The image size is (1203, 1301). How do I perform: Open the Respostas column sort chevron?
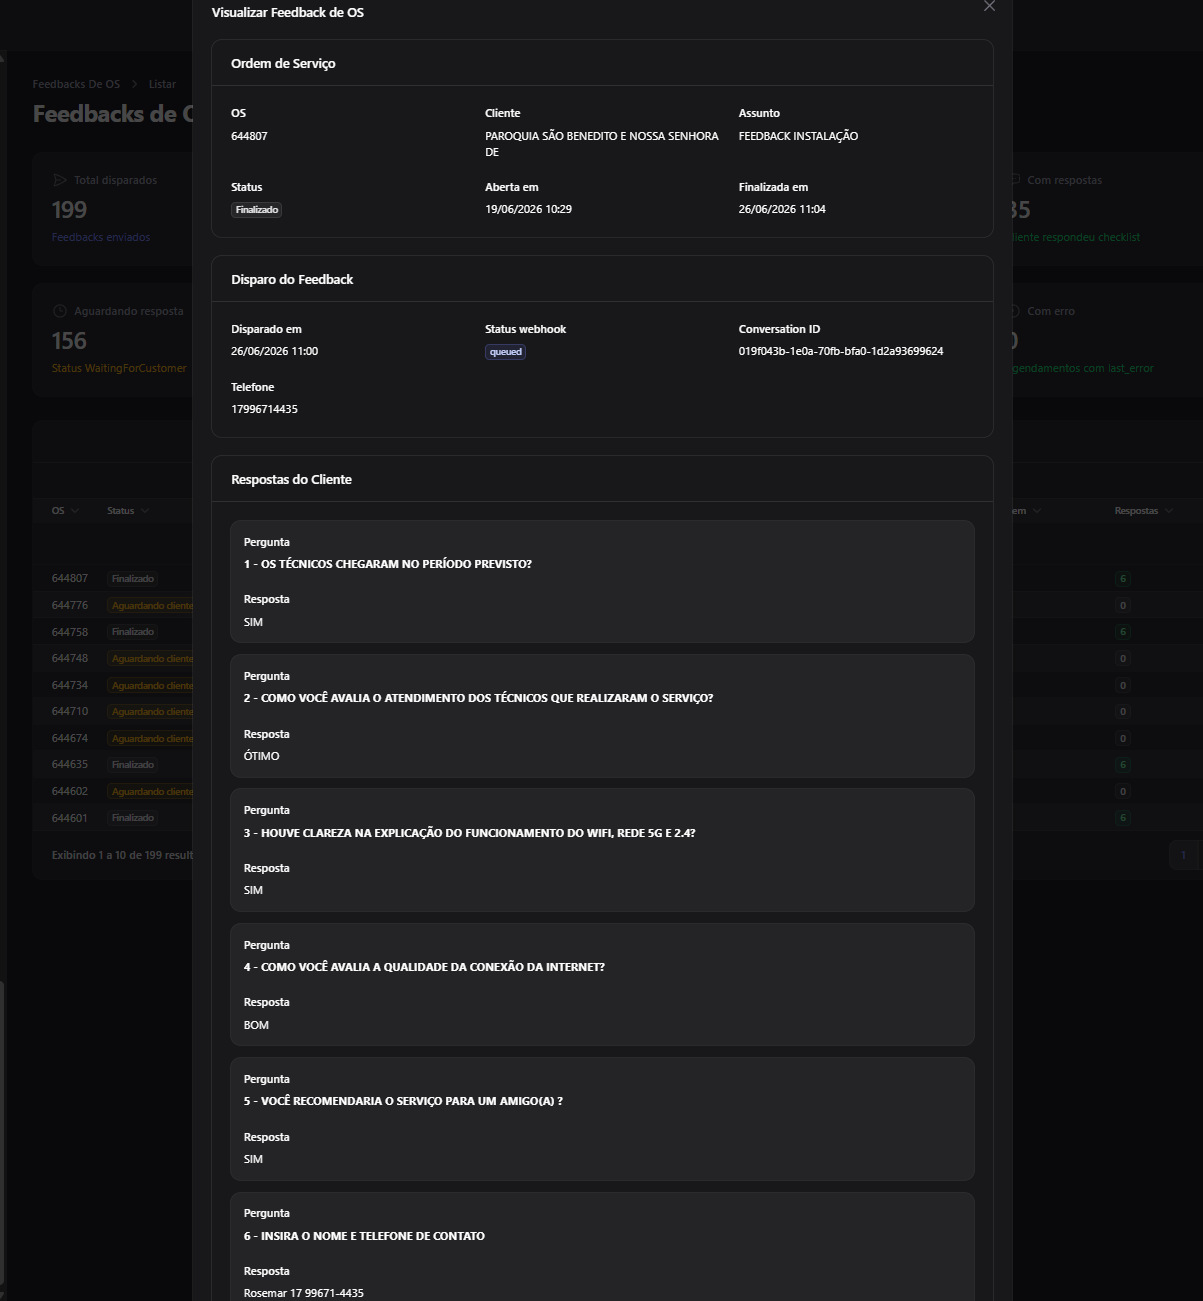coord(1169,511)
